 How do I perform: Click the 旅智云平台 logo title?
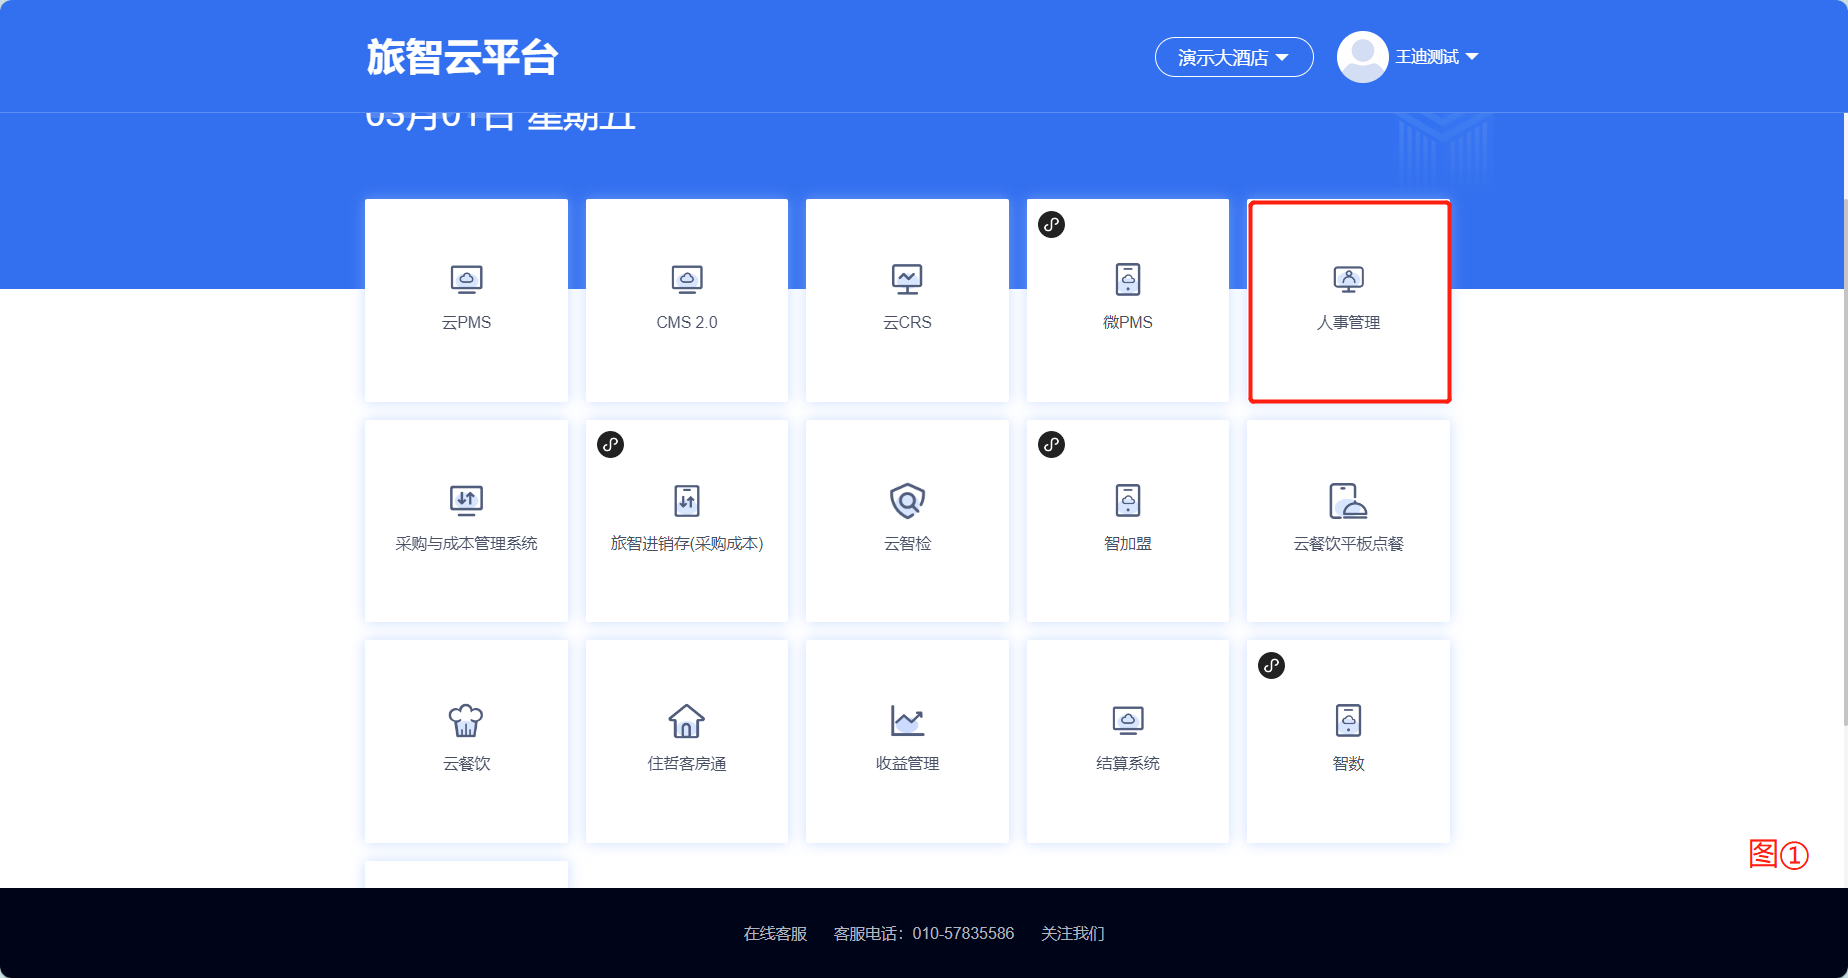(x=462, y=57)
